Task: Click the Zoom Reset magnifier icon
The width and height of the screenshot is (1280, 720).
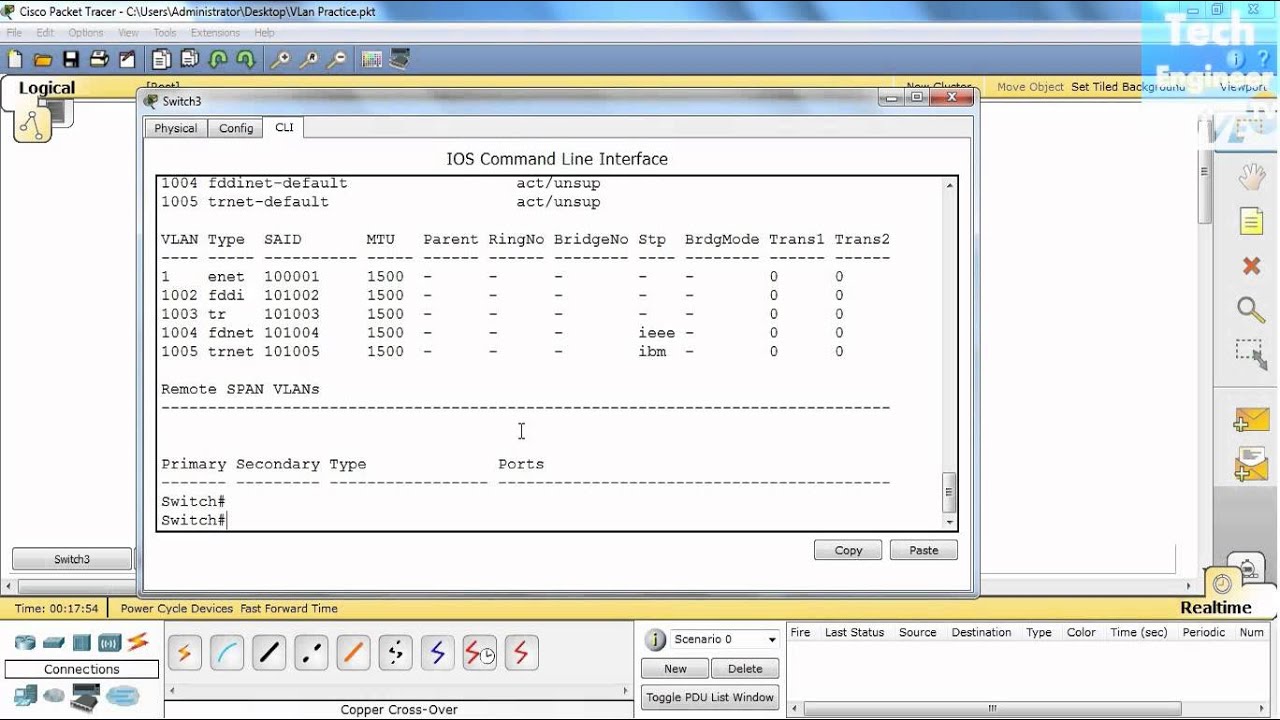Action: coord(309,60)
